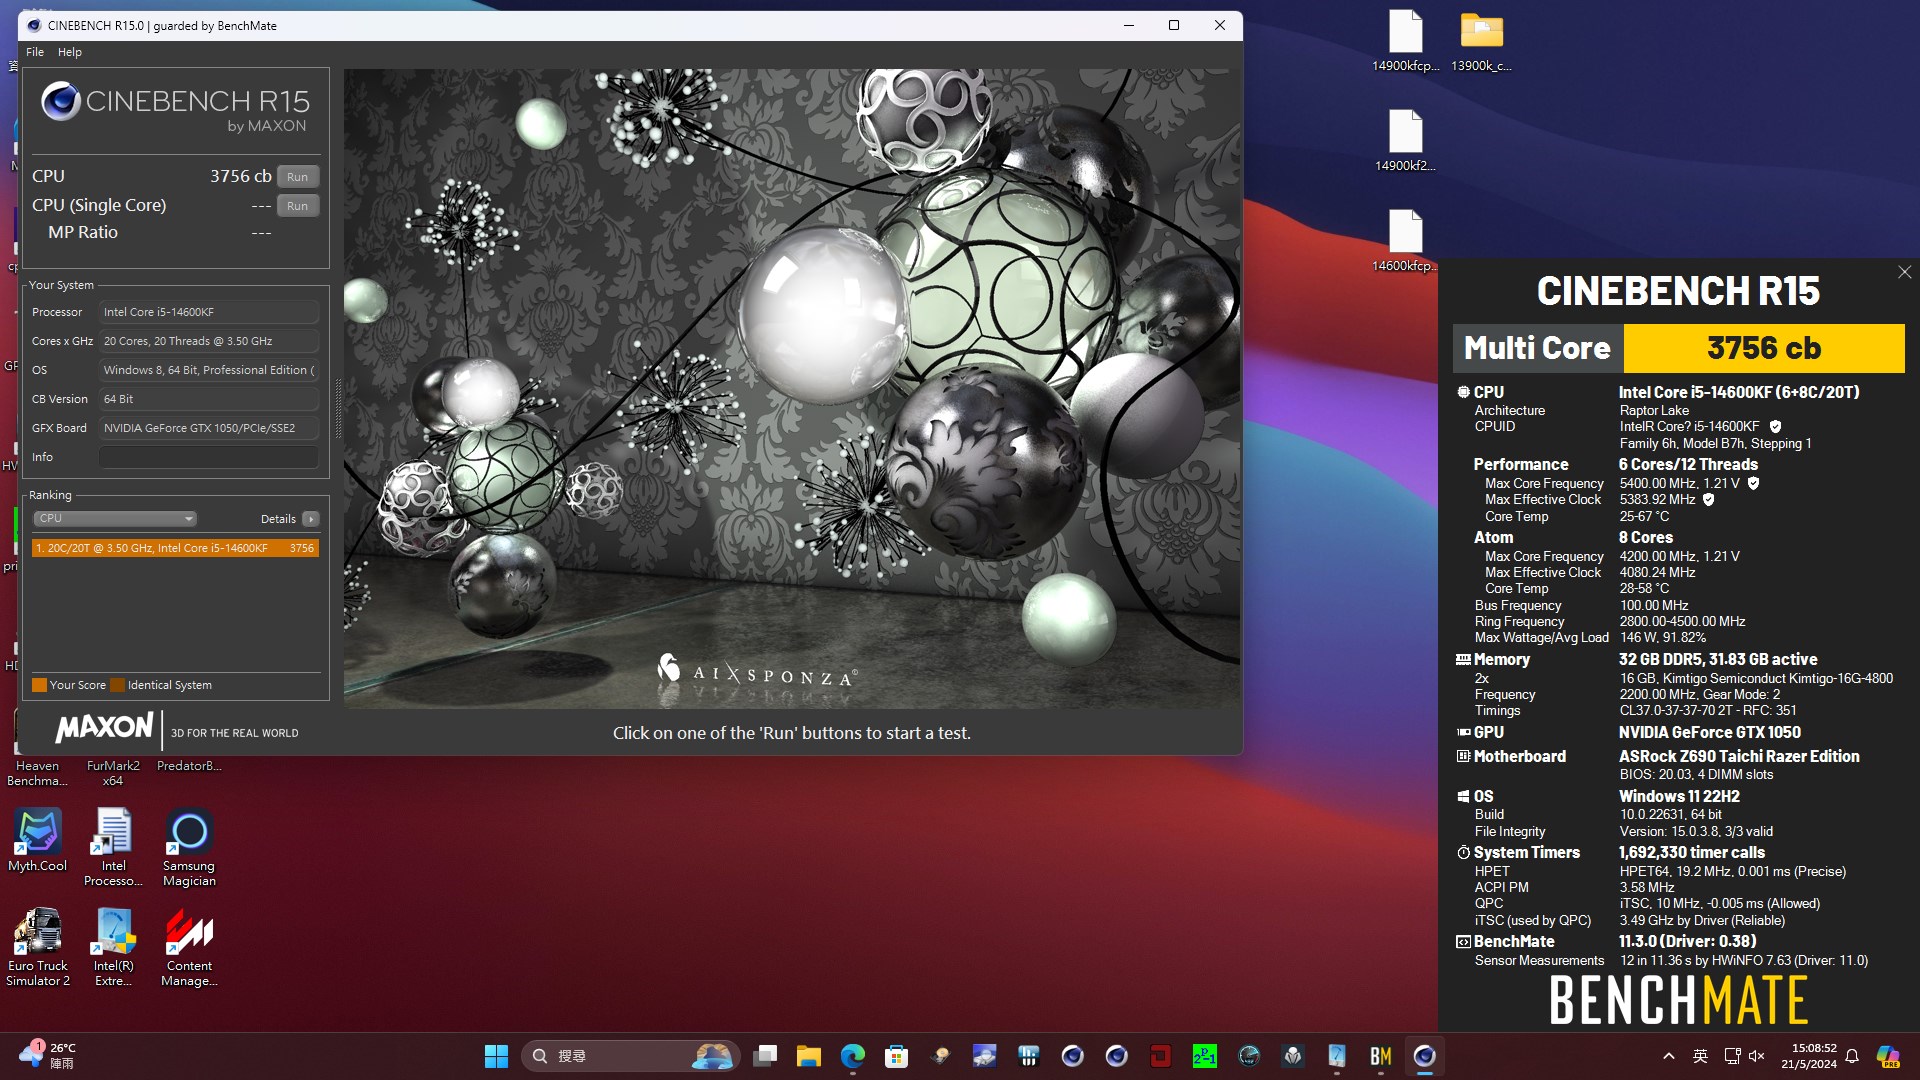1920x1080 pixels.
Task: Switch input language indicator 英
Action: pyautogui.click(x=1700, y=1056)
